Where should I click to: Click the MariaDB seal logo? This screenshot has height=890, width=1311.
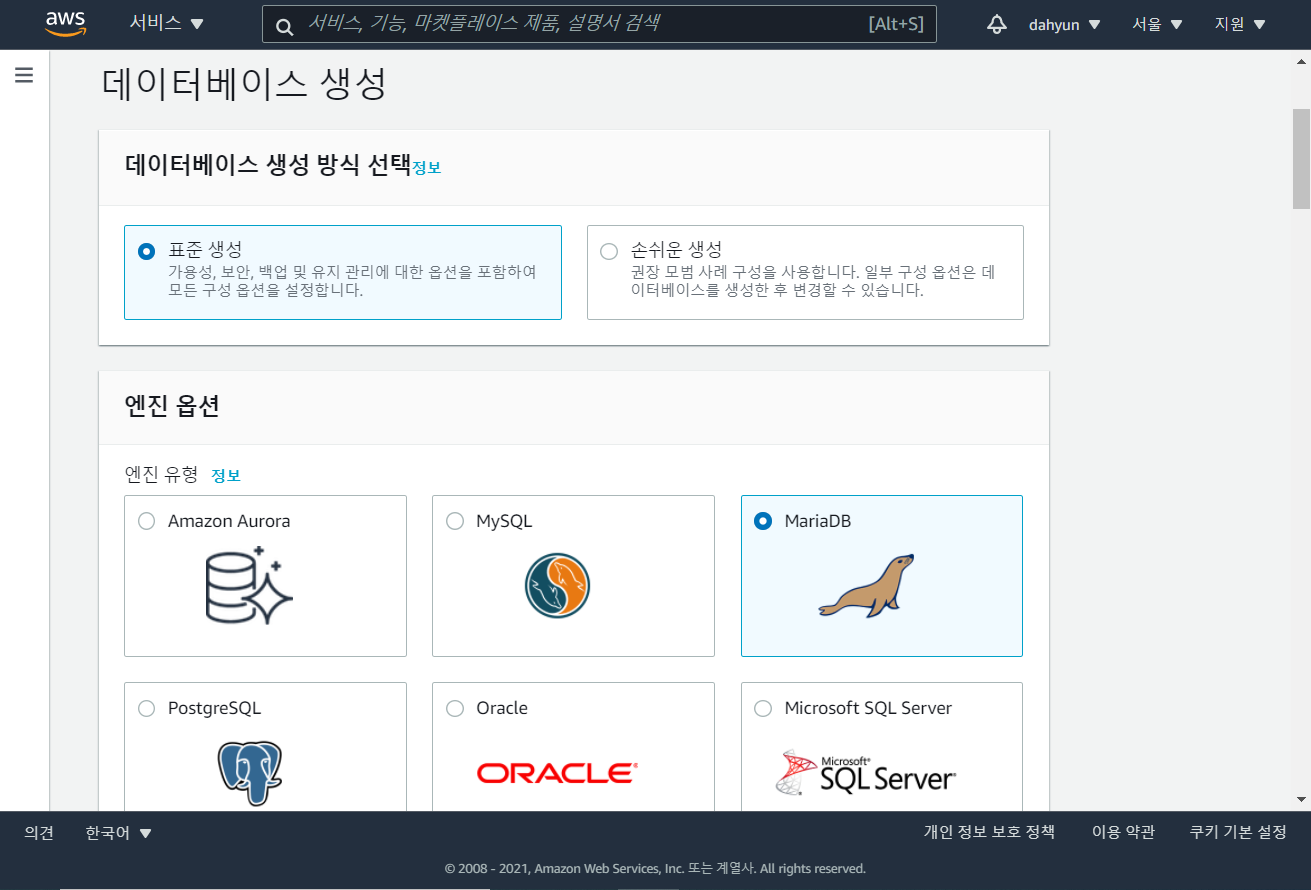867,586
